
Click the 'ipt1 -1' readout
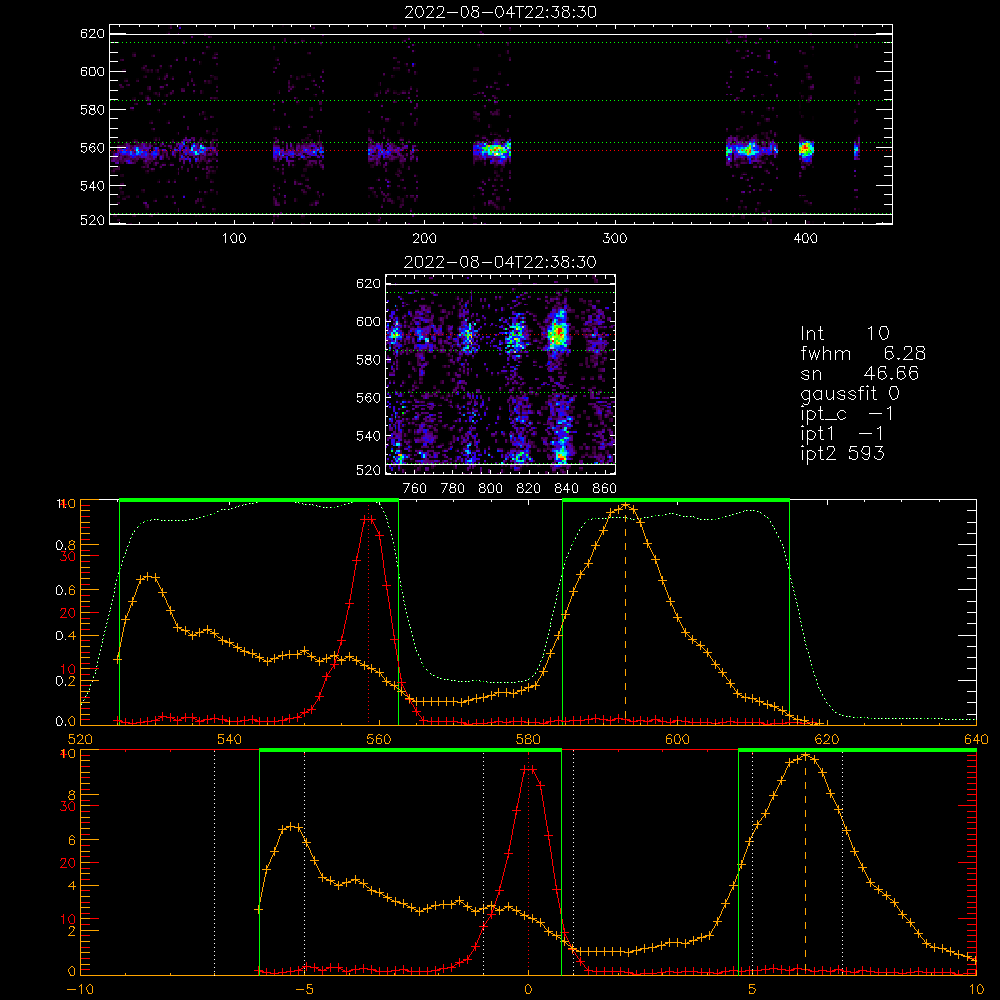(x=842, y=434)
